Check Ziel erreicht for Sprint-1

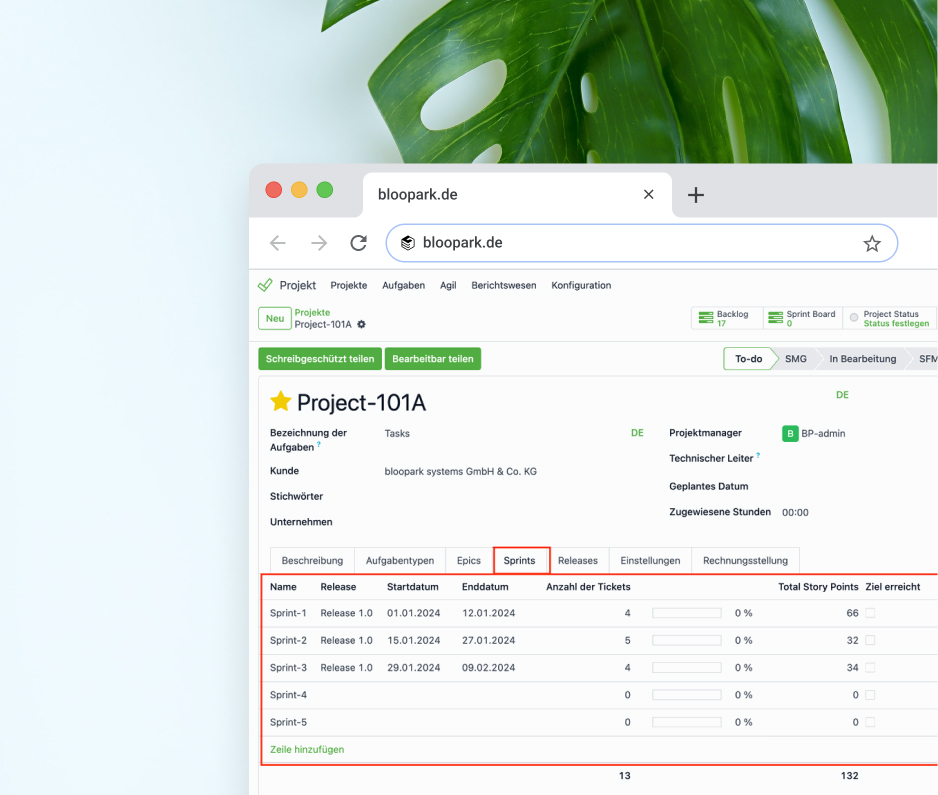pos(871,613)
